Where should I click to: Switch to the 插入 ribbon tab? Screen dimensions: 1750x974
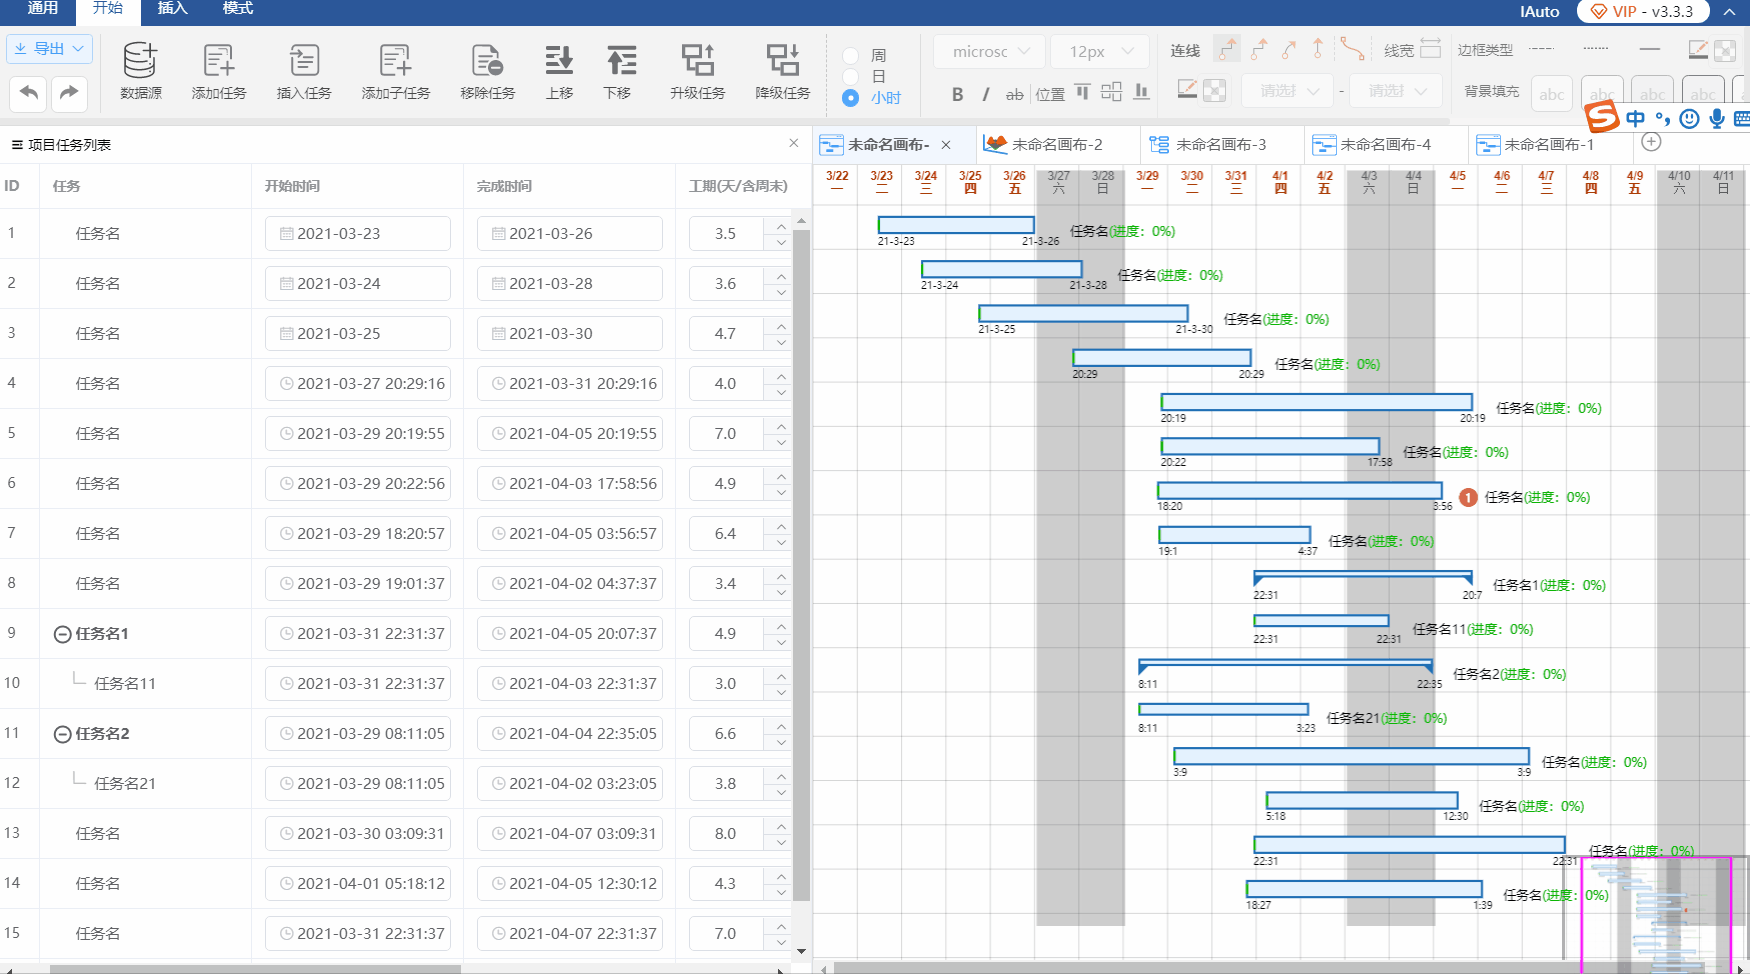click(172, 9)
